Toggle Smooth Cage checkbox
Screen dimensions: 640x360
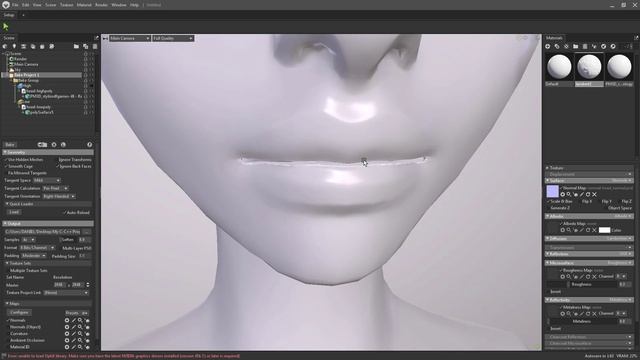point(7,166)
